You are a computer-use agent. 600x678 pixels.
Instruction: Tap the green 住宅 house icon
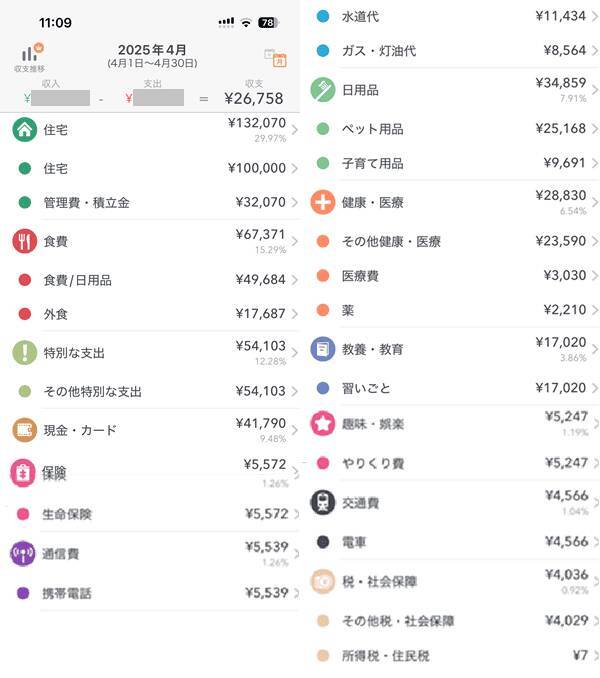pos(25,129)
